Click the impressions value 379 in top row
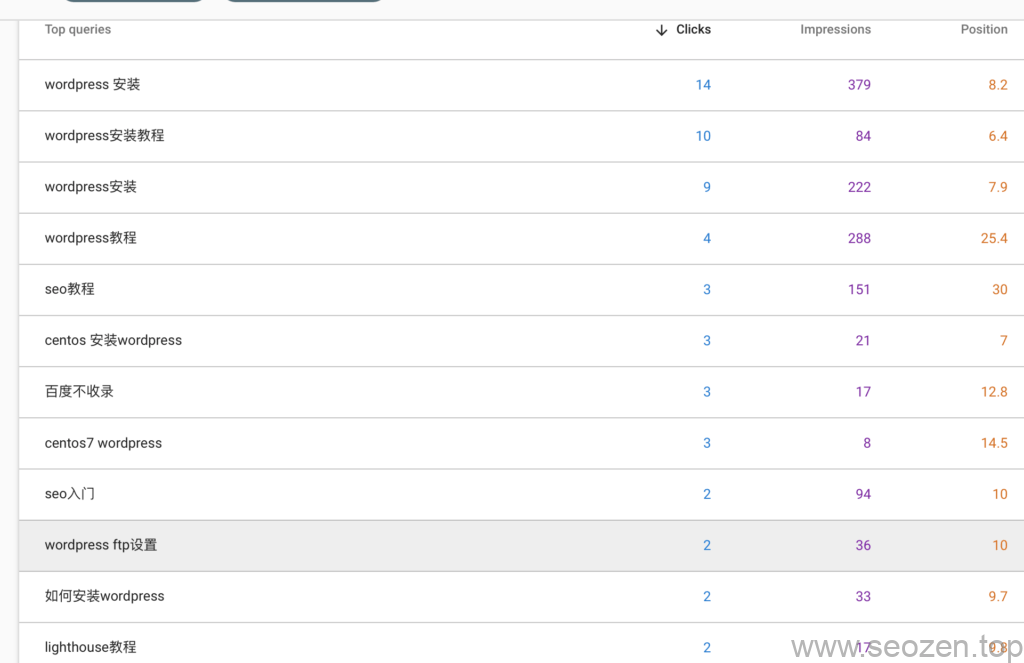Viewport: 1024px width, 663px height. [x=859, y=85]
